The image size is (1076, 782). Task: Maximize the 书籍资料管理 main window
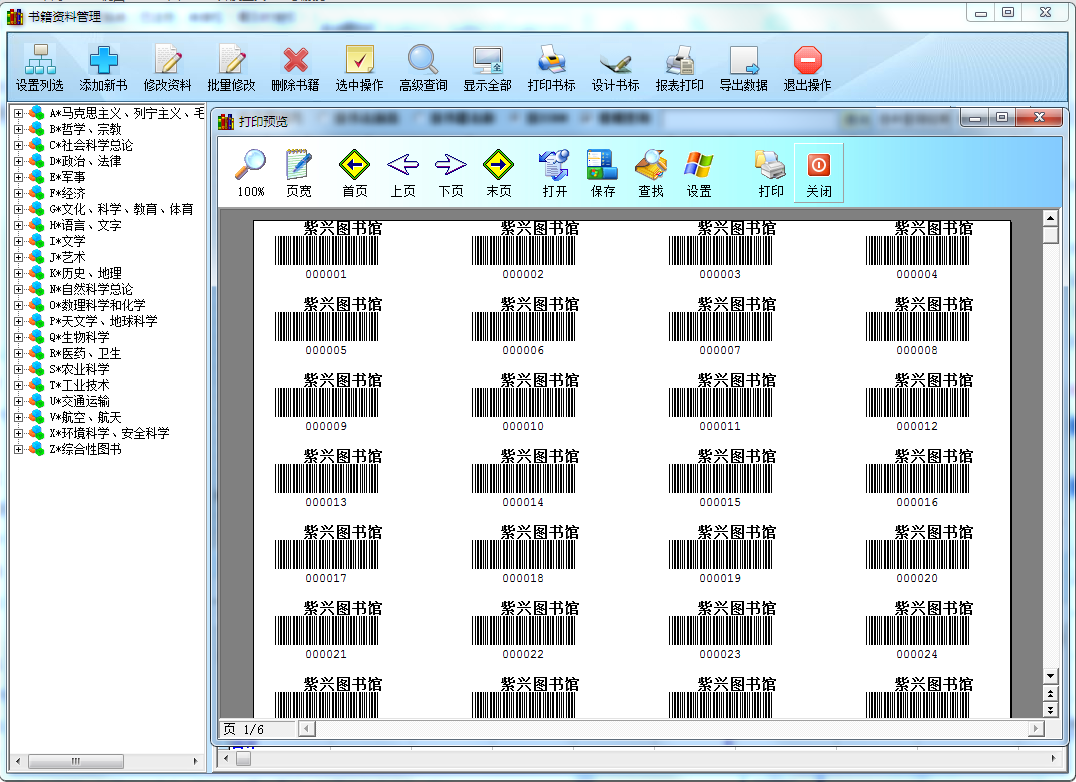[x=1007, y=12]
